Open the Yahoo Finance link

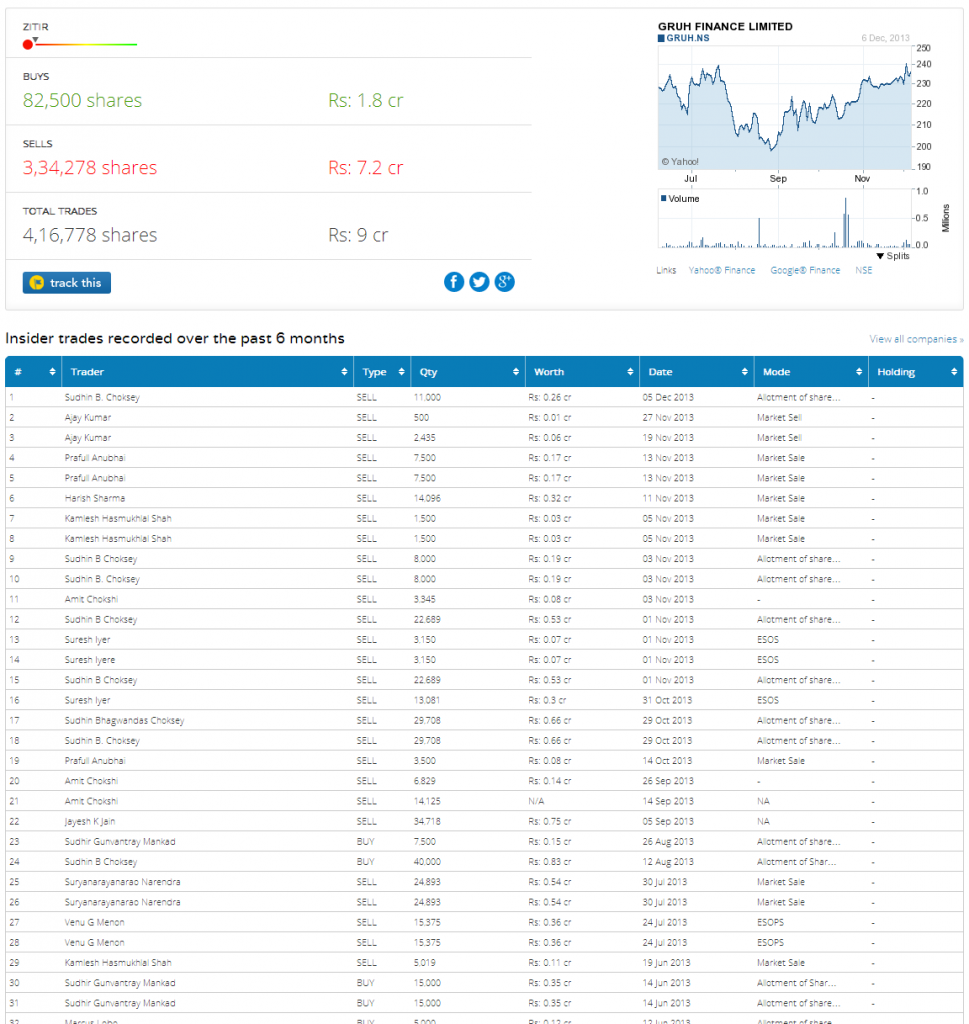point(722,270)
